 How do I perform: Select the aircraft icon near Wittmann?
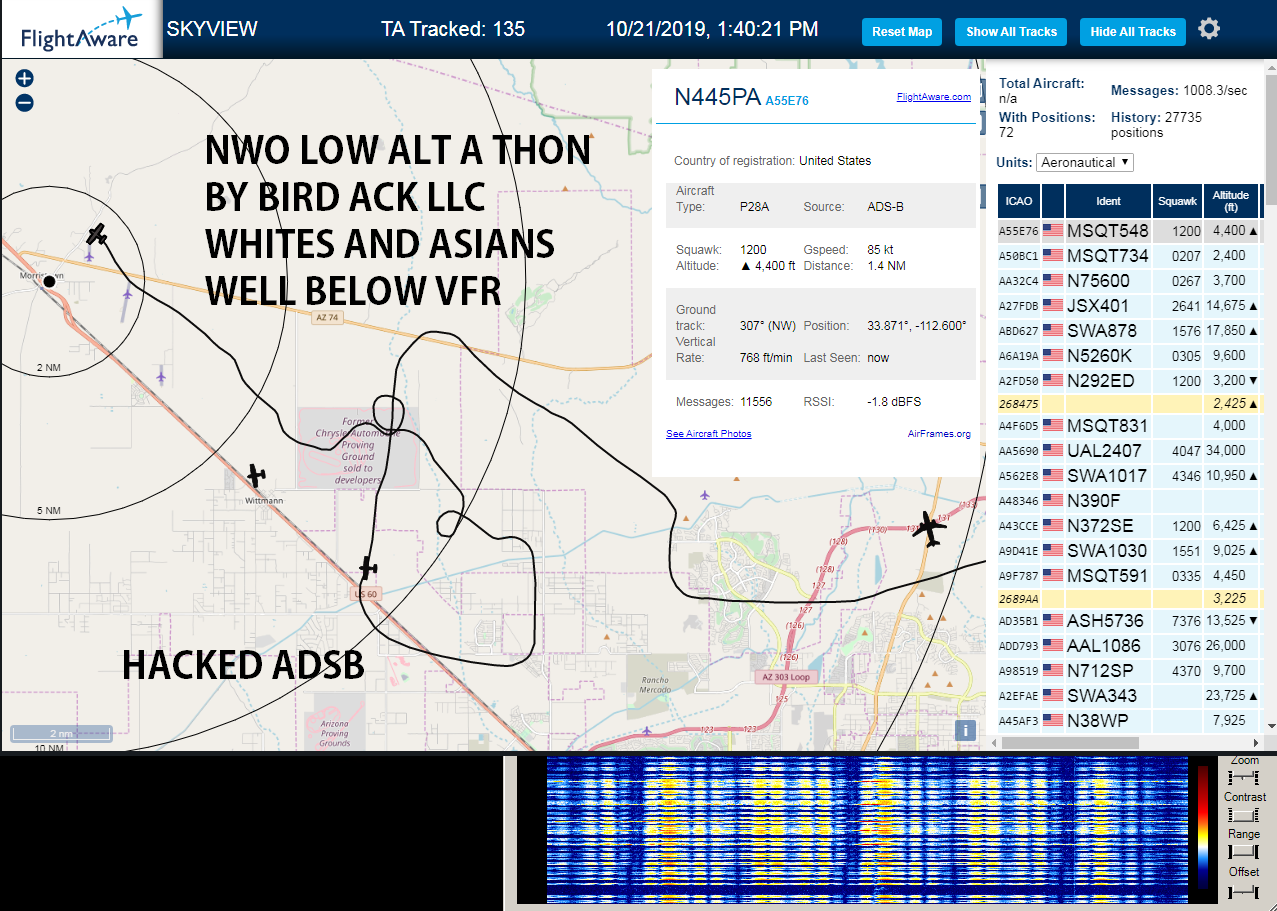pyautogui.click(x=257, y=475)
